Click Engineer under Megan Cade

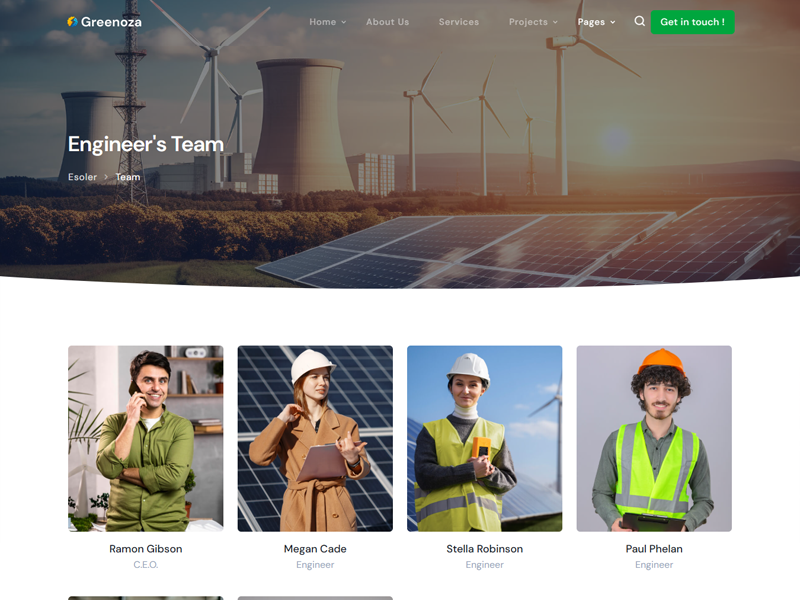(x=315, y=565)
